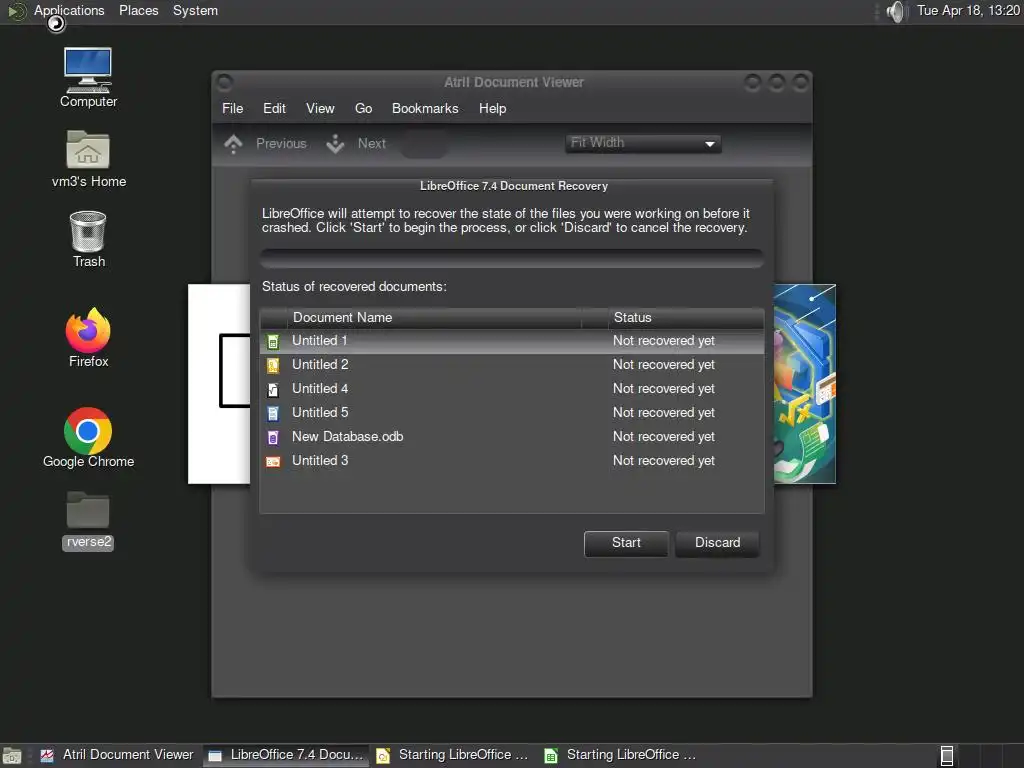Switch to second Starting LibreOffice taskbar entry
The width and height of the screenshot is (1024, 768).
(x=622, y=756)
